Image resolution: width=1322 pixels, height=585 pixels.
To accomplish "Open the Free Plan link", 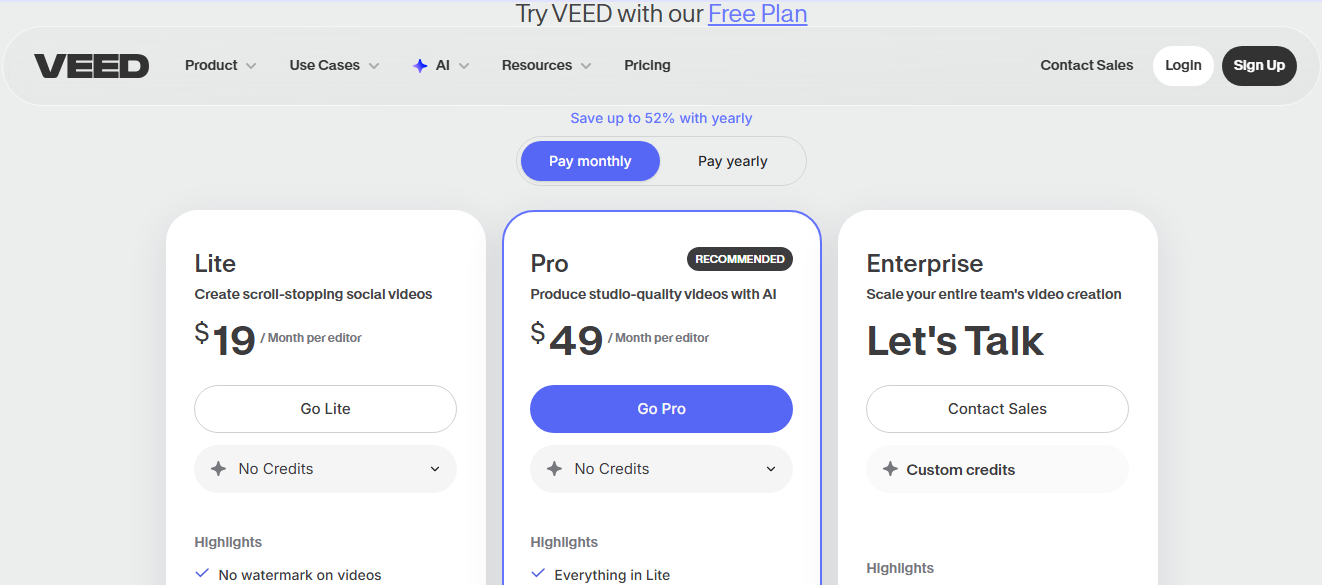I will [757, 14].
